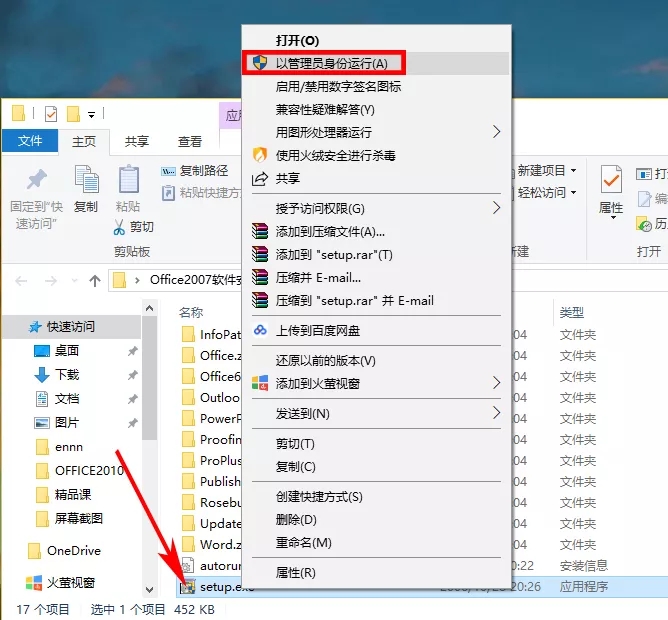668x620 pixels.
Task: Click the Cut (剪切) scissors icon in the ribbon
Action: [119, 227]
